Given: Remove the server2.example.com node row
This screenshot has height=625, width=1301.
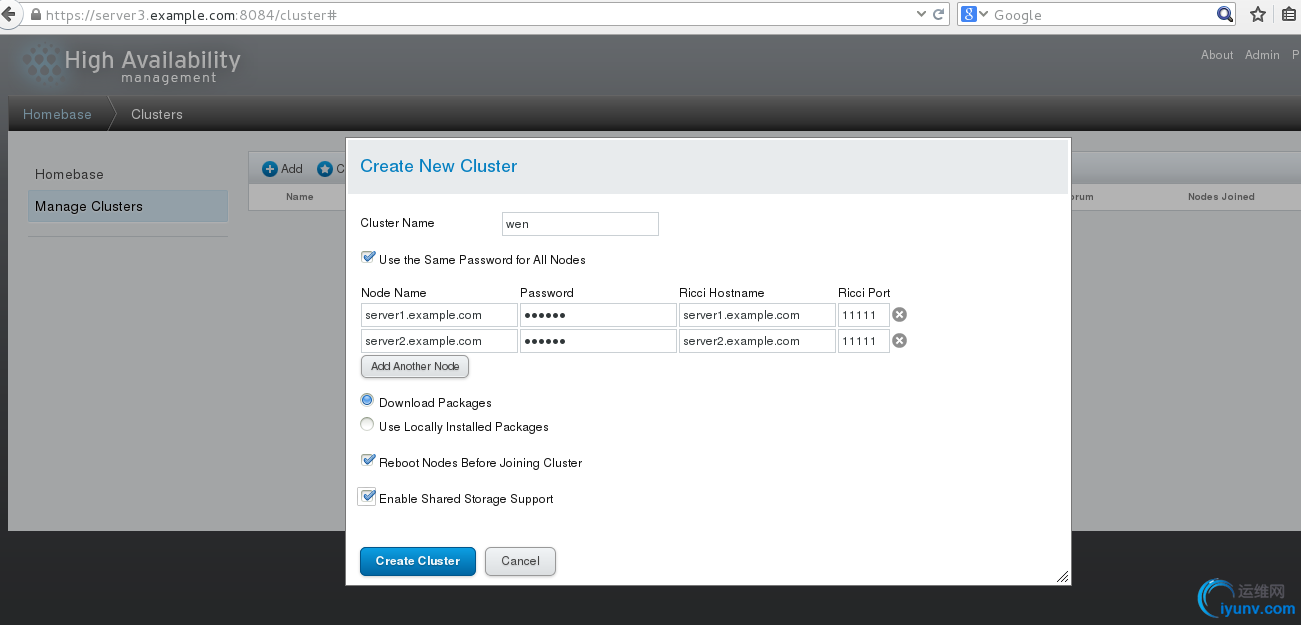Looking at the screenshot, I should point(899,341).
